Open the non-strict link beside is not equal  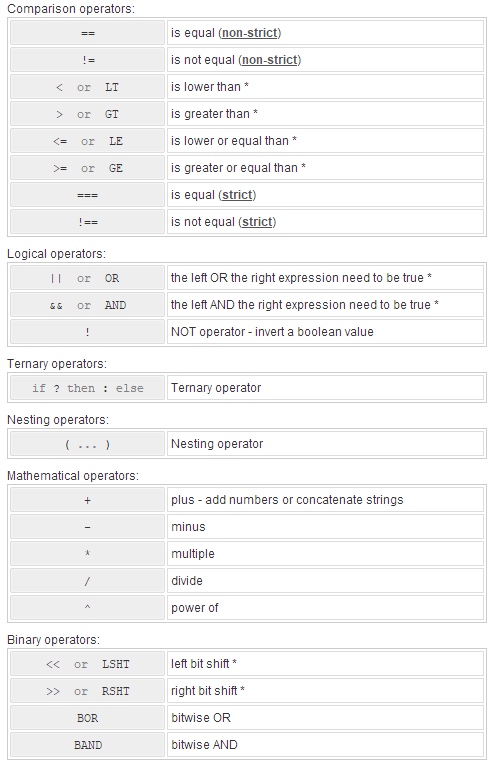270,60
